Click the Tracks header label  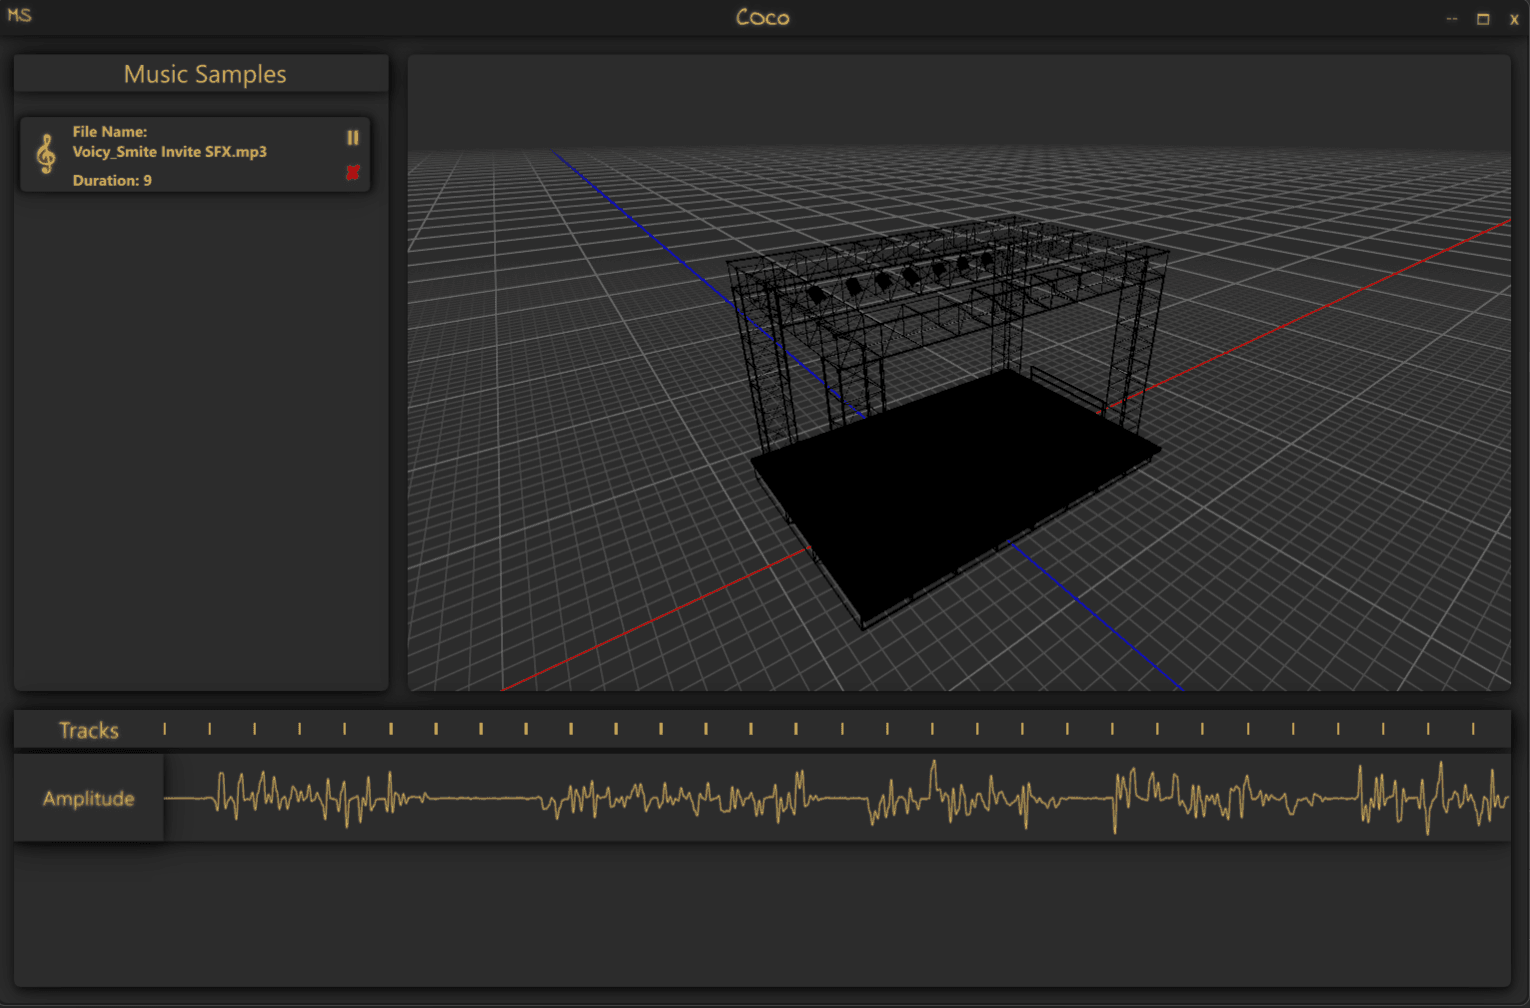(88, 731)
